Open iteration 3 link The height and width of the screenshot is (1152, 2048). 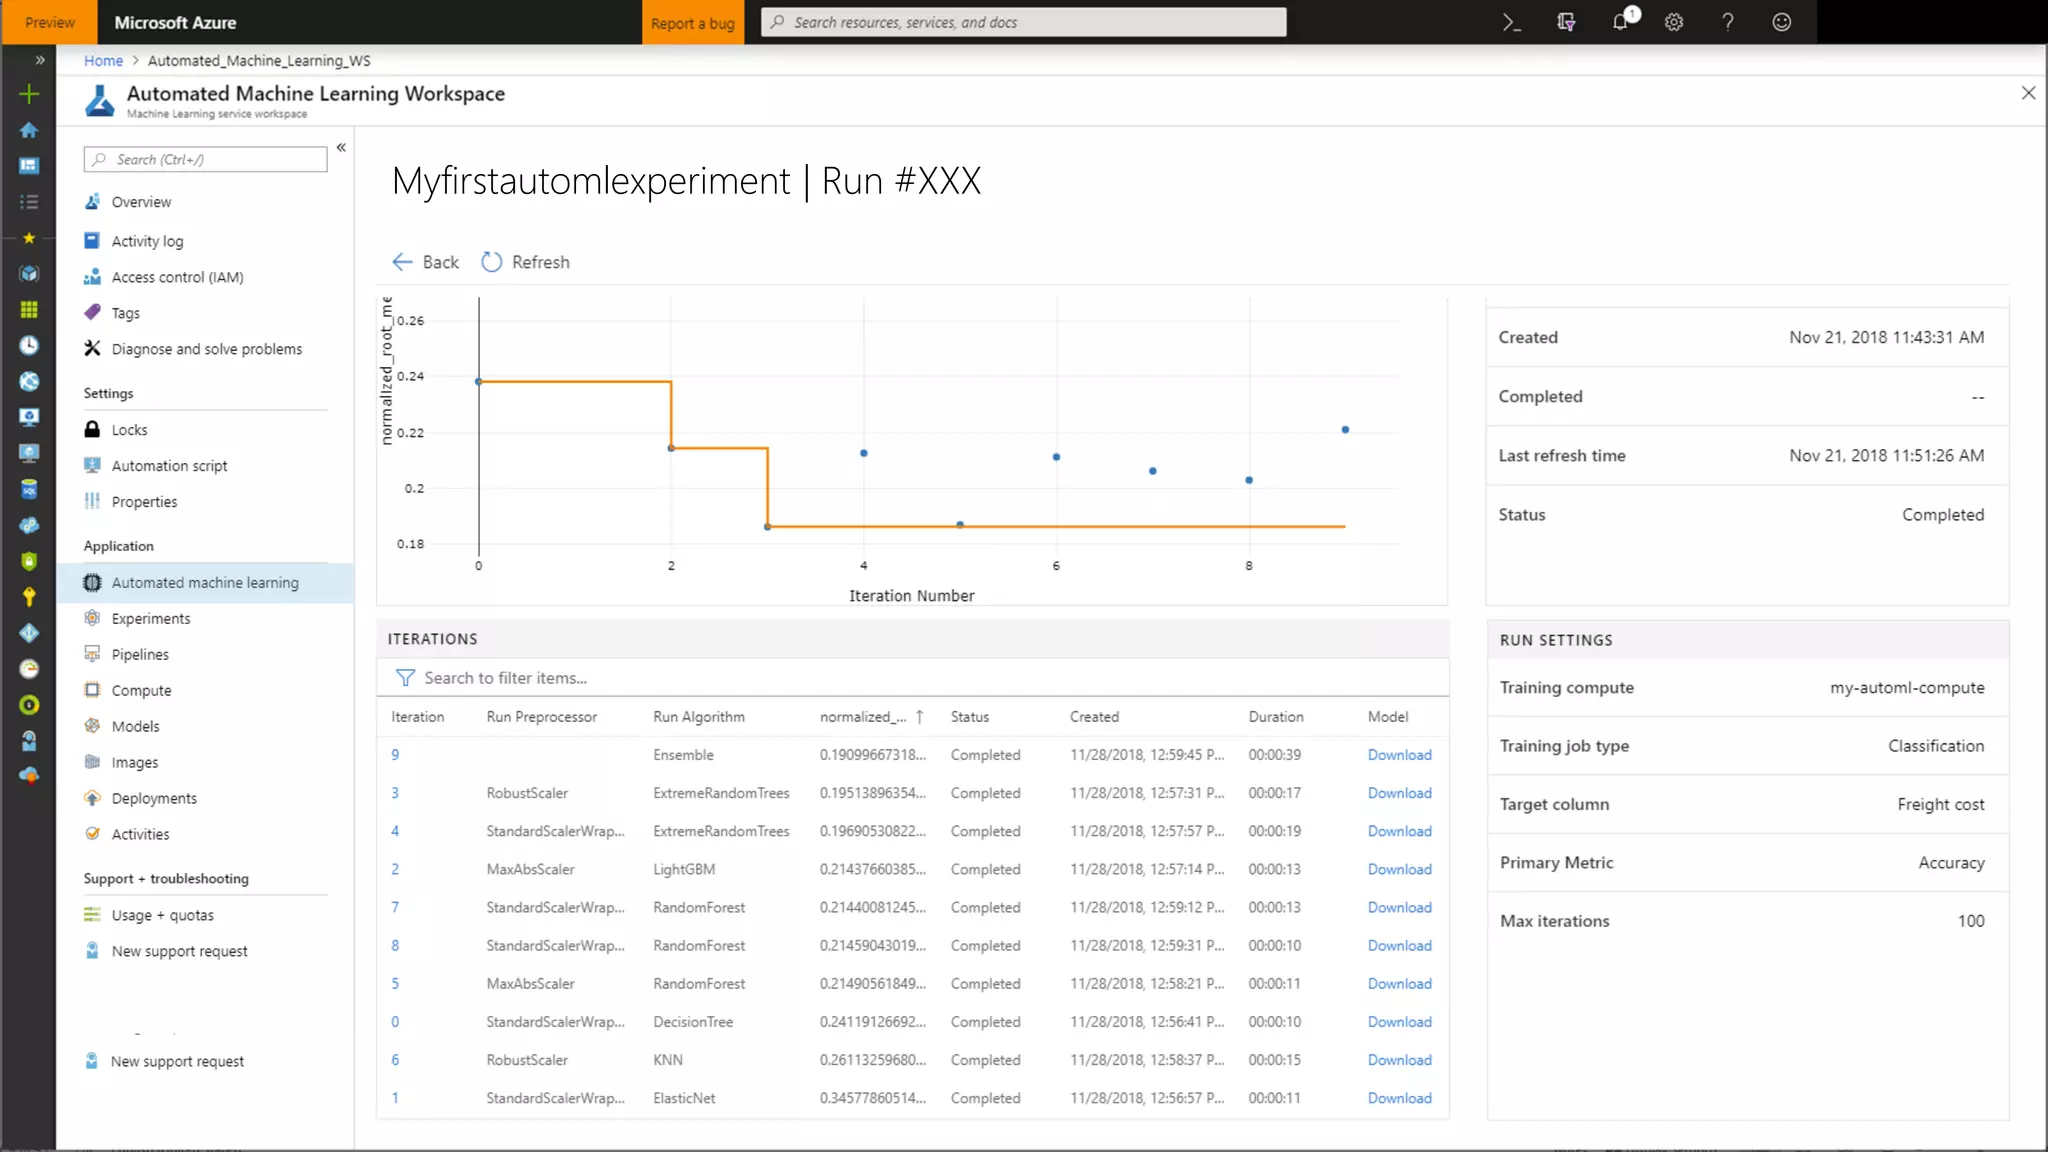point(395,793)
